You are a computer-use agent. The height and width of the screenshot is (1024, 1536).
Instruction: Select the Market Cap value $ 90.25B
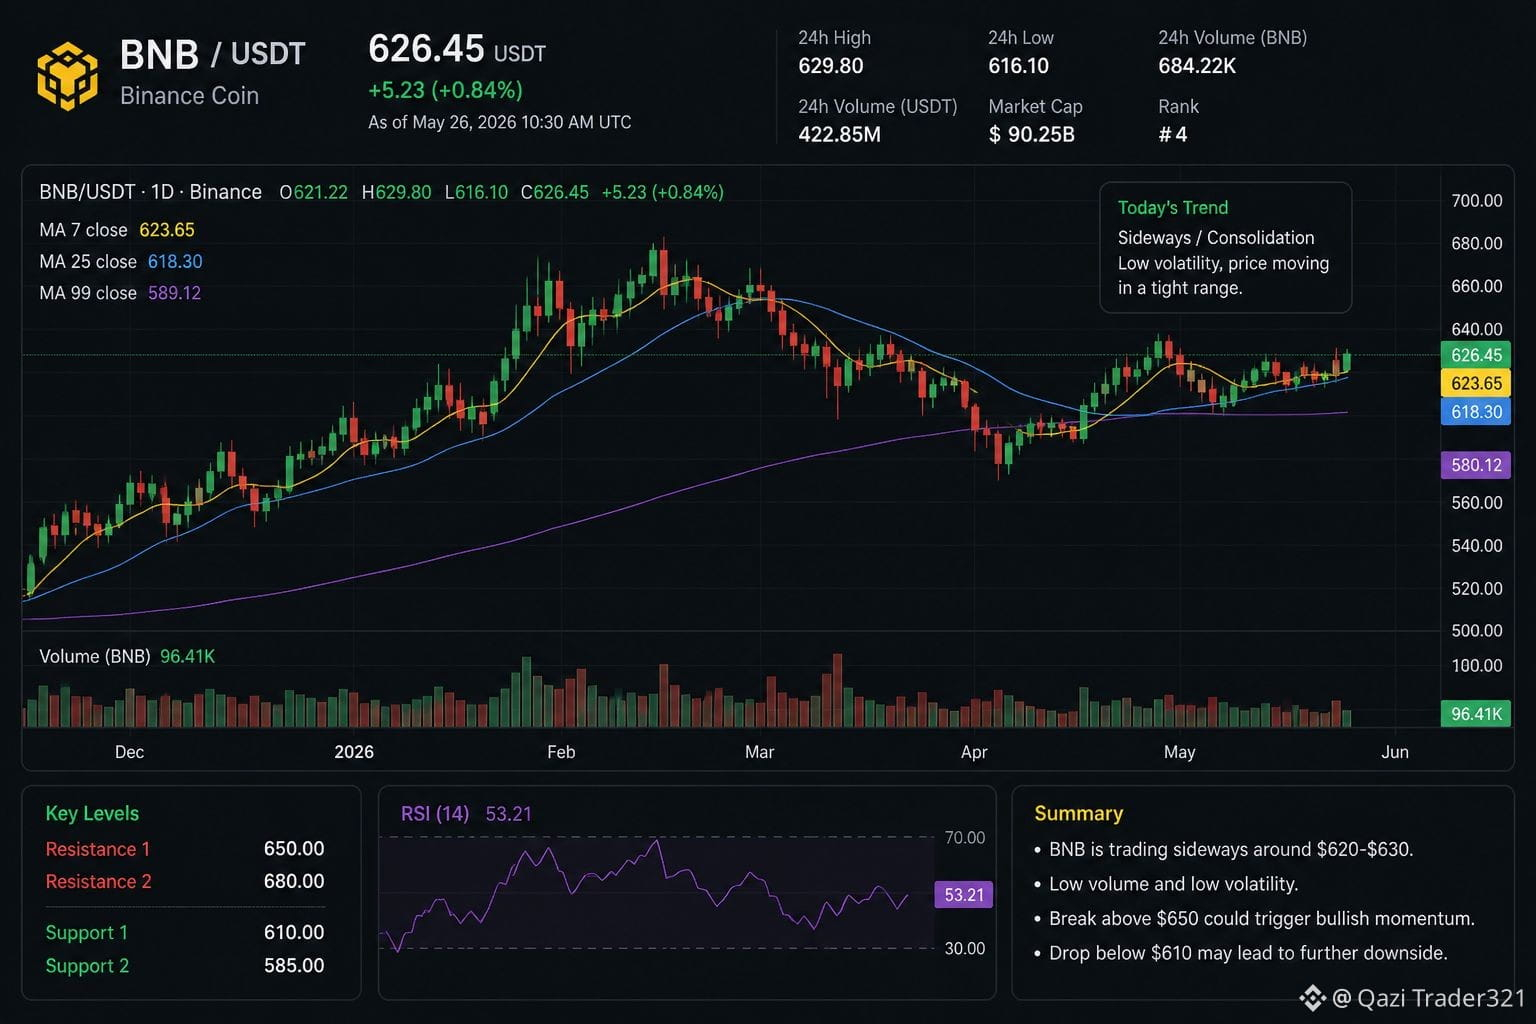[x=1031, y=134]
